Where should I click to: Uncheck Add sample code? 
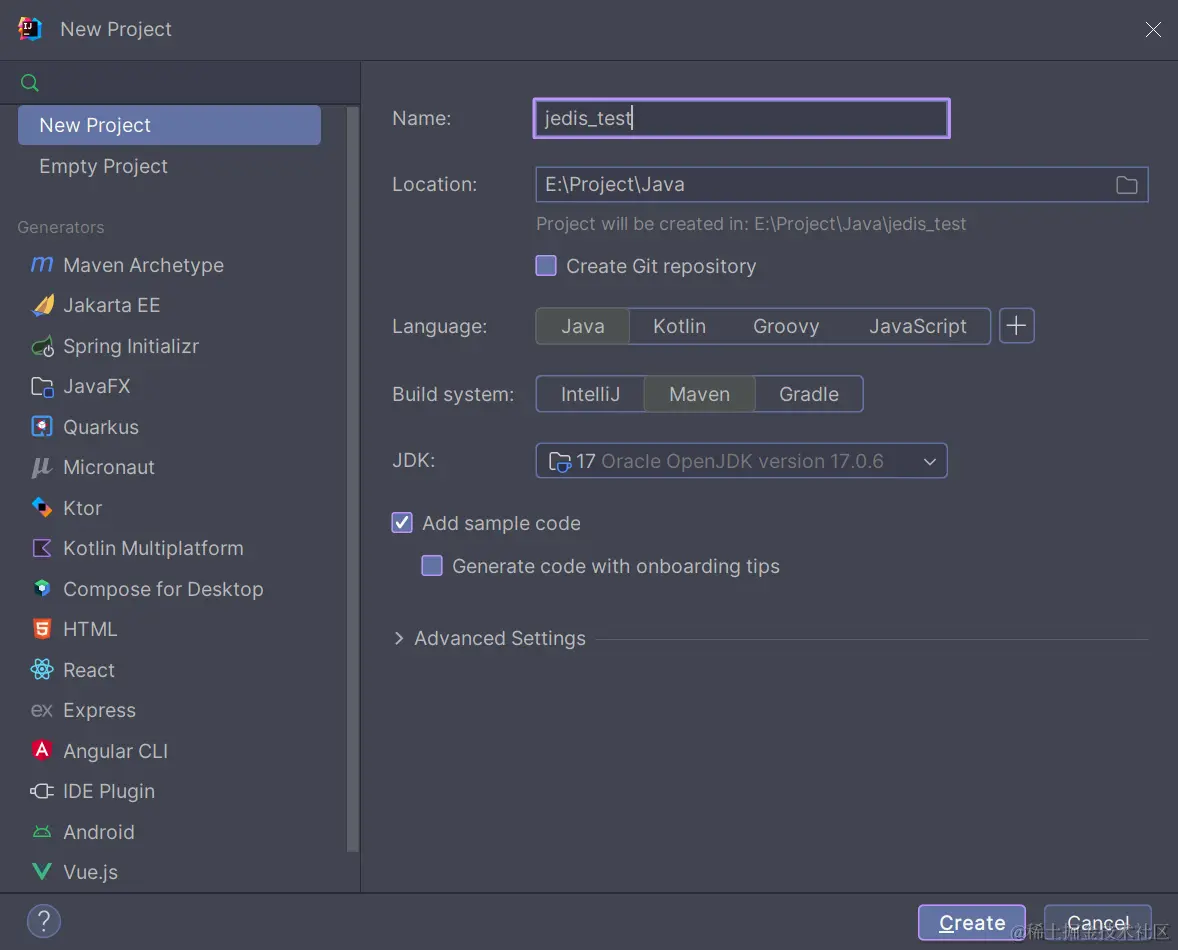402,523
